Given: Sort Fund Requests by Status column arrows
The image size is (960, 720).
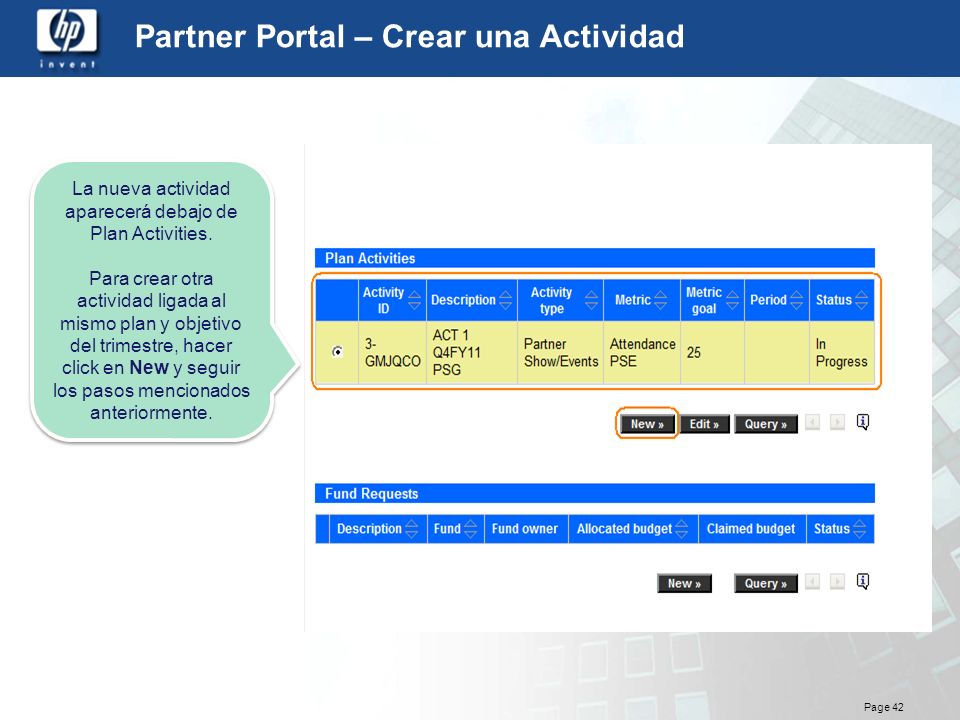Looking at the screenshot, I should point(860,529).
